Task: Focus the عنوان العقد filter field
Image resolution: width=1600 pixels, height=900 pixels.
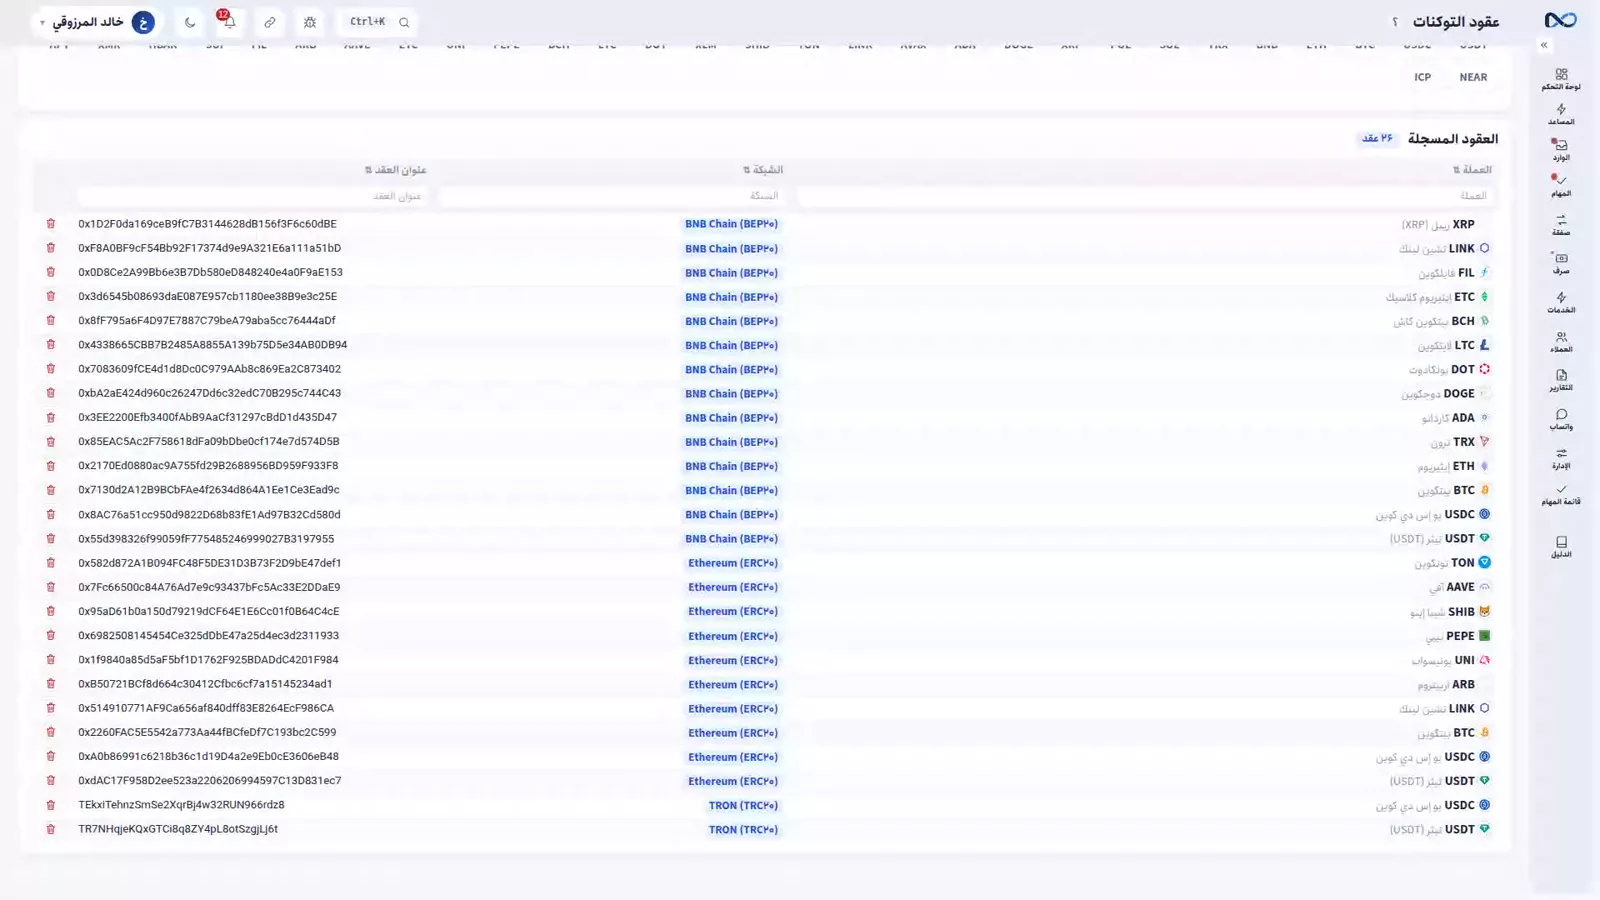Action: click(x=251, y=196)
